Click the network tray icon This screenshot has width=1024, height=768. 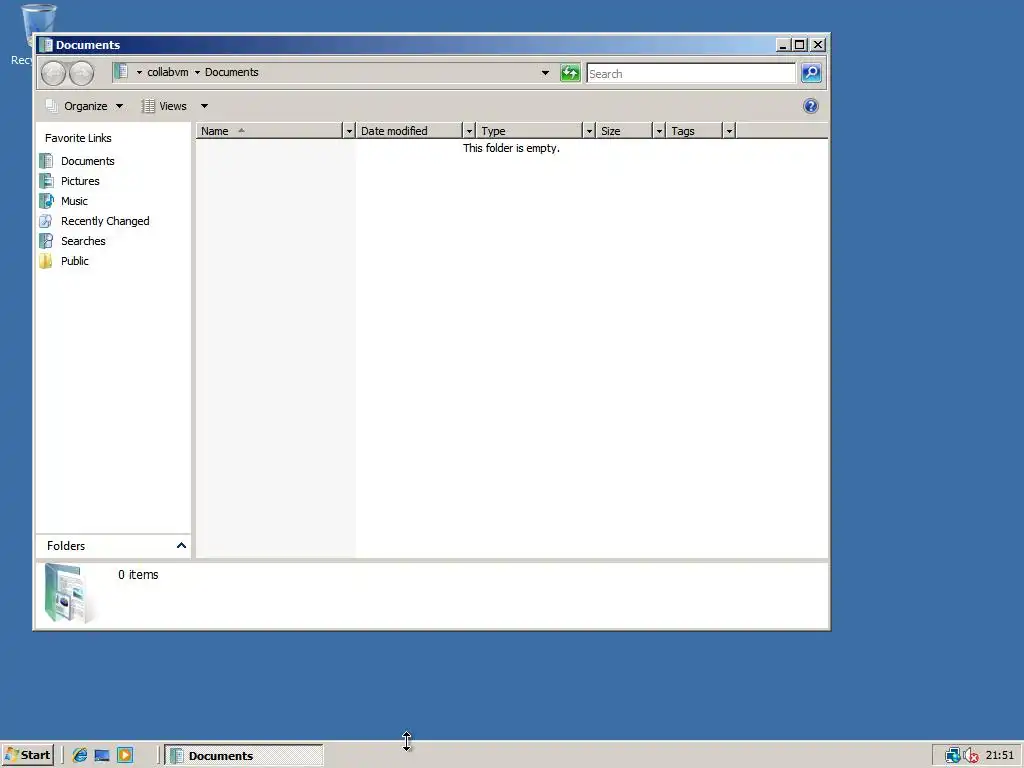(953, 756)
